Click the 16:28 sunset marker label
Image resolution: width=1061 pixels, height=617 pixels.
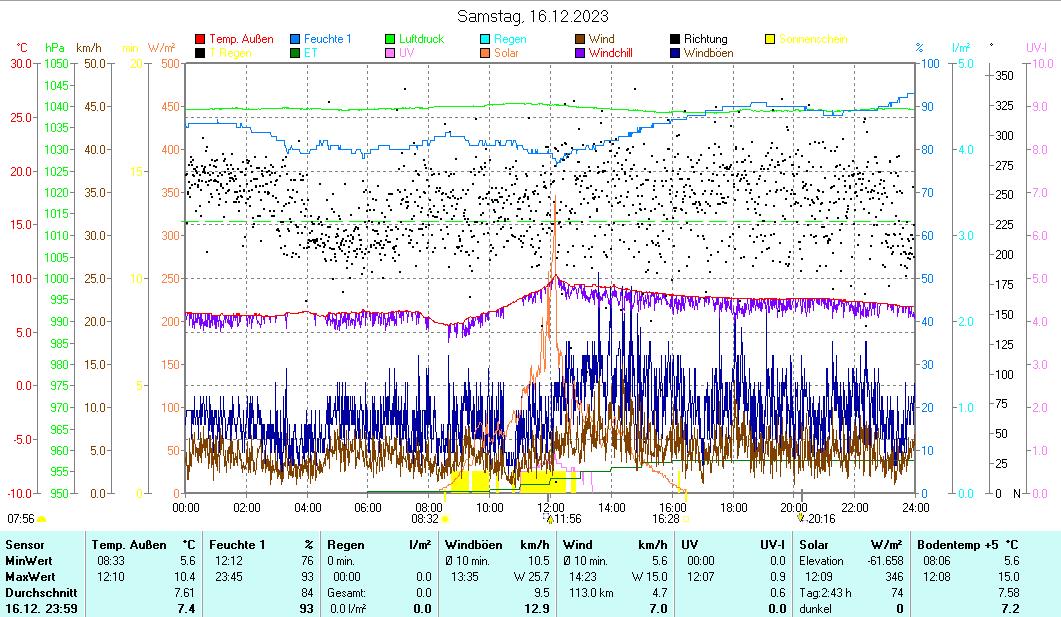[665, 519]
